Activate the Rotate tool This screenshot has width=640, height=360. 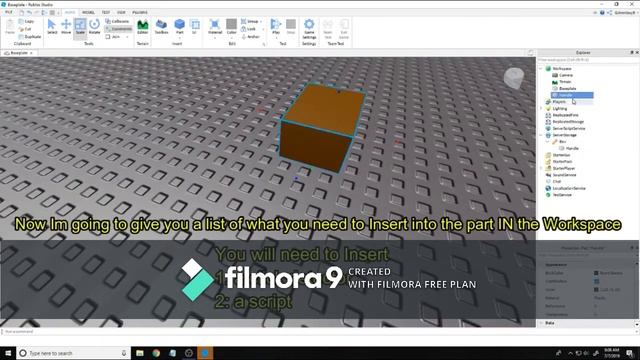pyautogui.click(x=94, y=27)
